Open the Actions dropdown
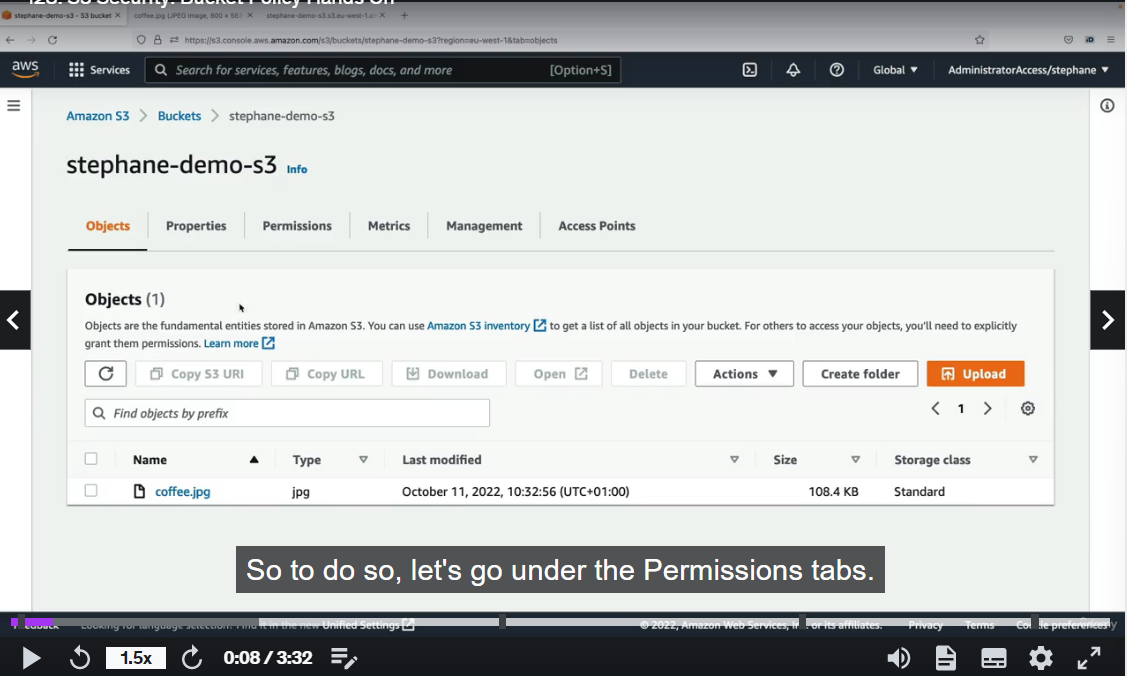1127x676 pixels. [744, 373]
